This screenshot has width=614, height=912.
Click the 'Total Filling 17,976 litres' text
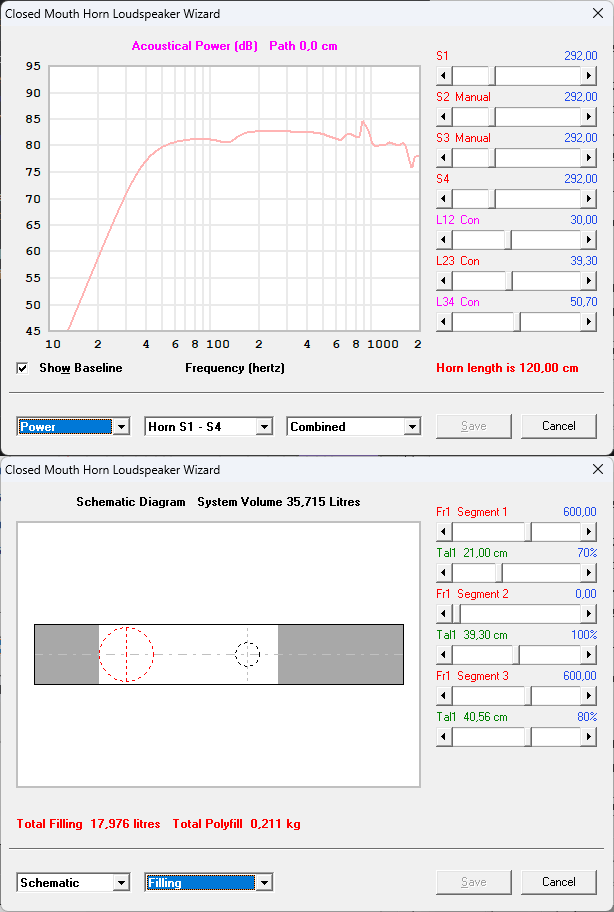[x=88, y=824]
